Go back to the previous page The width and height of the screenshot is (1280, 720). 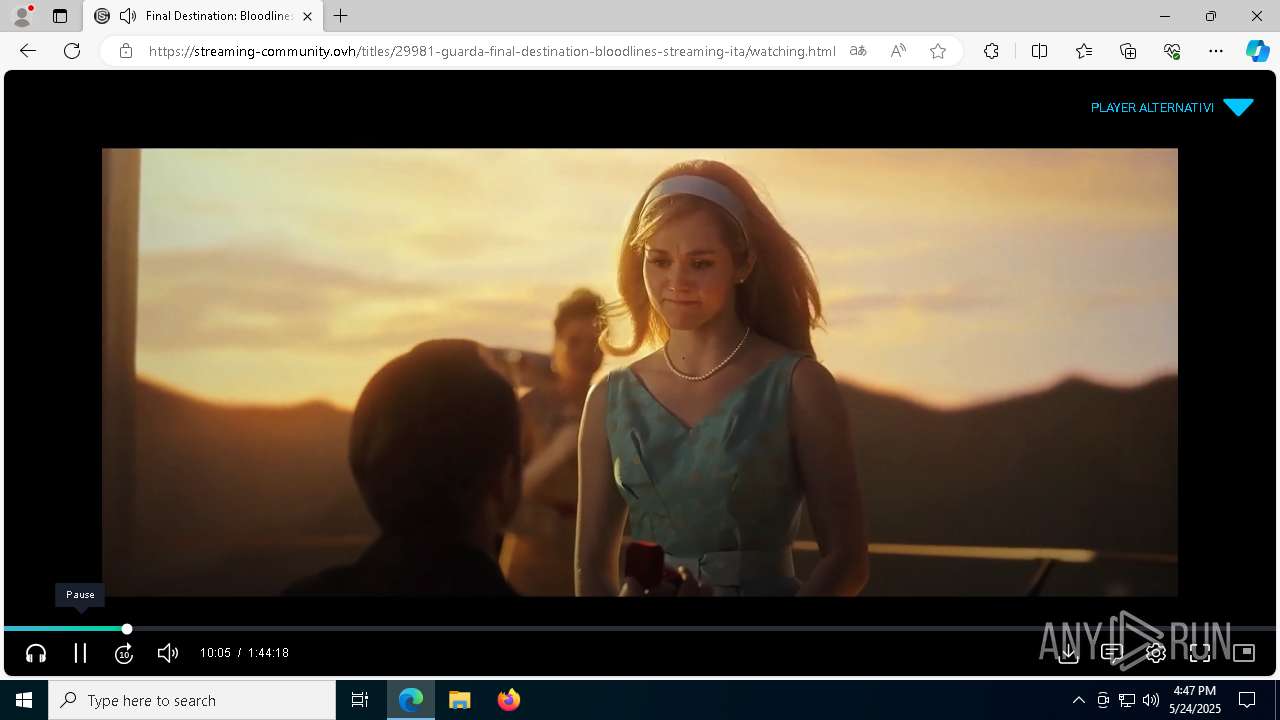click(x=28, y=51)
